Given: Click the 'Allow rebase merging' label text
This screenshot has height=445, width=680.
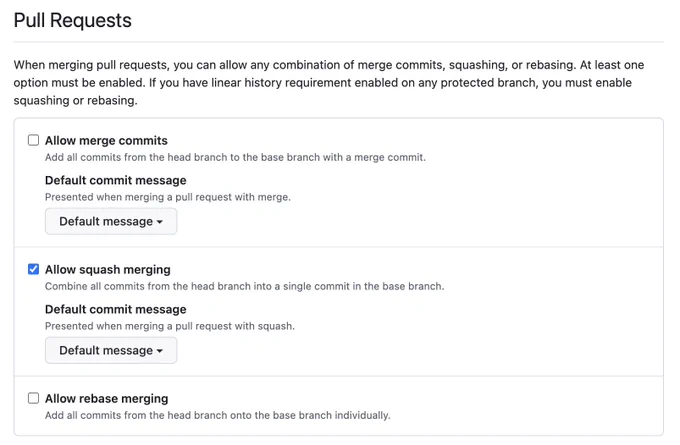Looking at the screenshot, I should tap(107, 399).
